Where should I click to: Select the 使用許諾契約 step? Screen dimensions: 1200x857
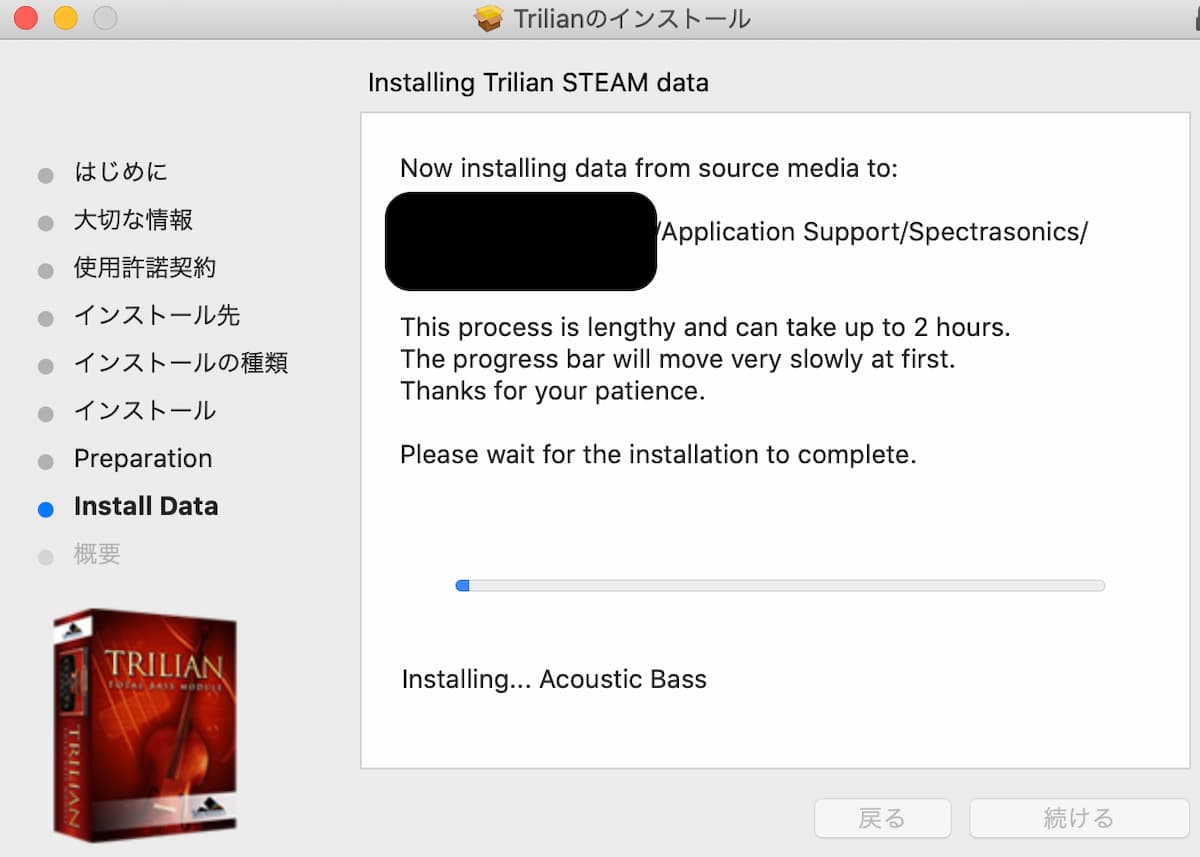point(145,268)
